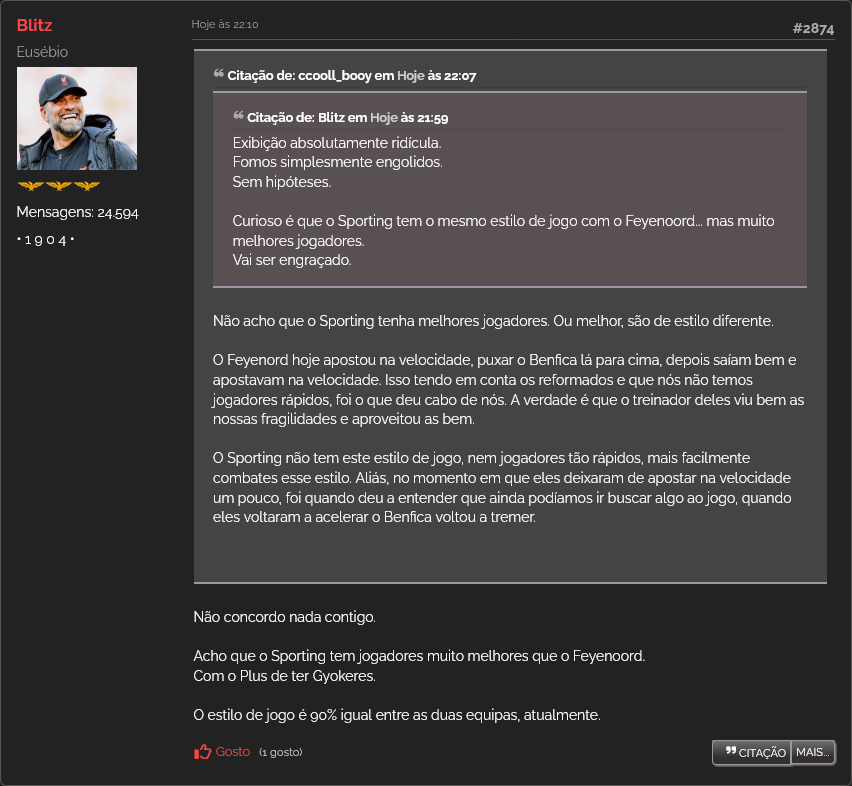The width and height of the screenshot is (852, 786).
Task: Click the • 1 9 0 4 • user text
Action: pyautogui.click(x=46, y=240)
